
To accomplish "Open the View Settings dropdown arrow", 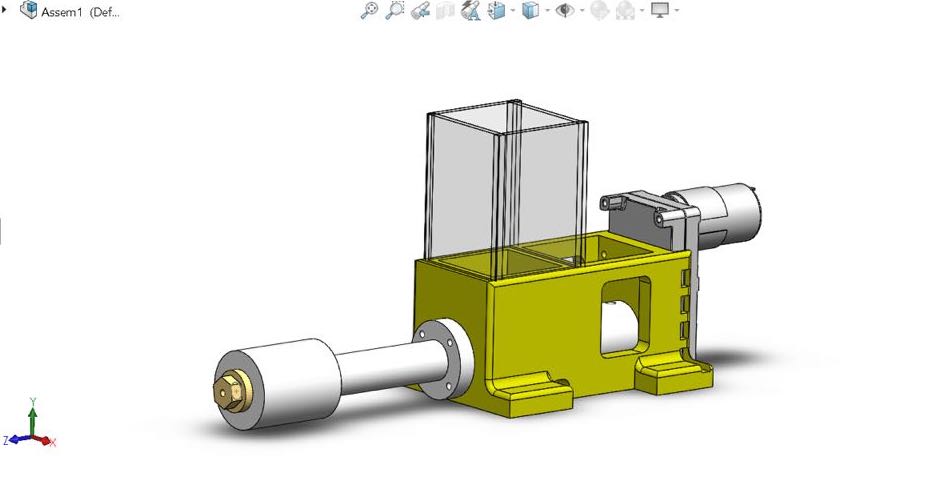I will pyautogui.click(x=677, y=10).
